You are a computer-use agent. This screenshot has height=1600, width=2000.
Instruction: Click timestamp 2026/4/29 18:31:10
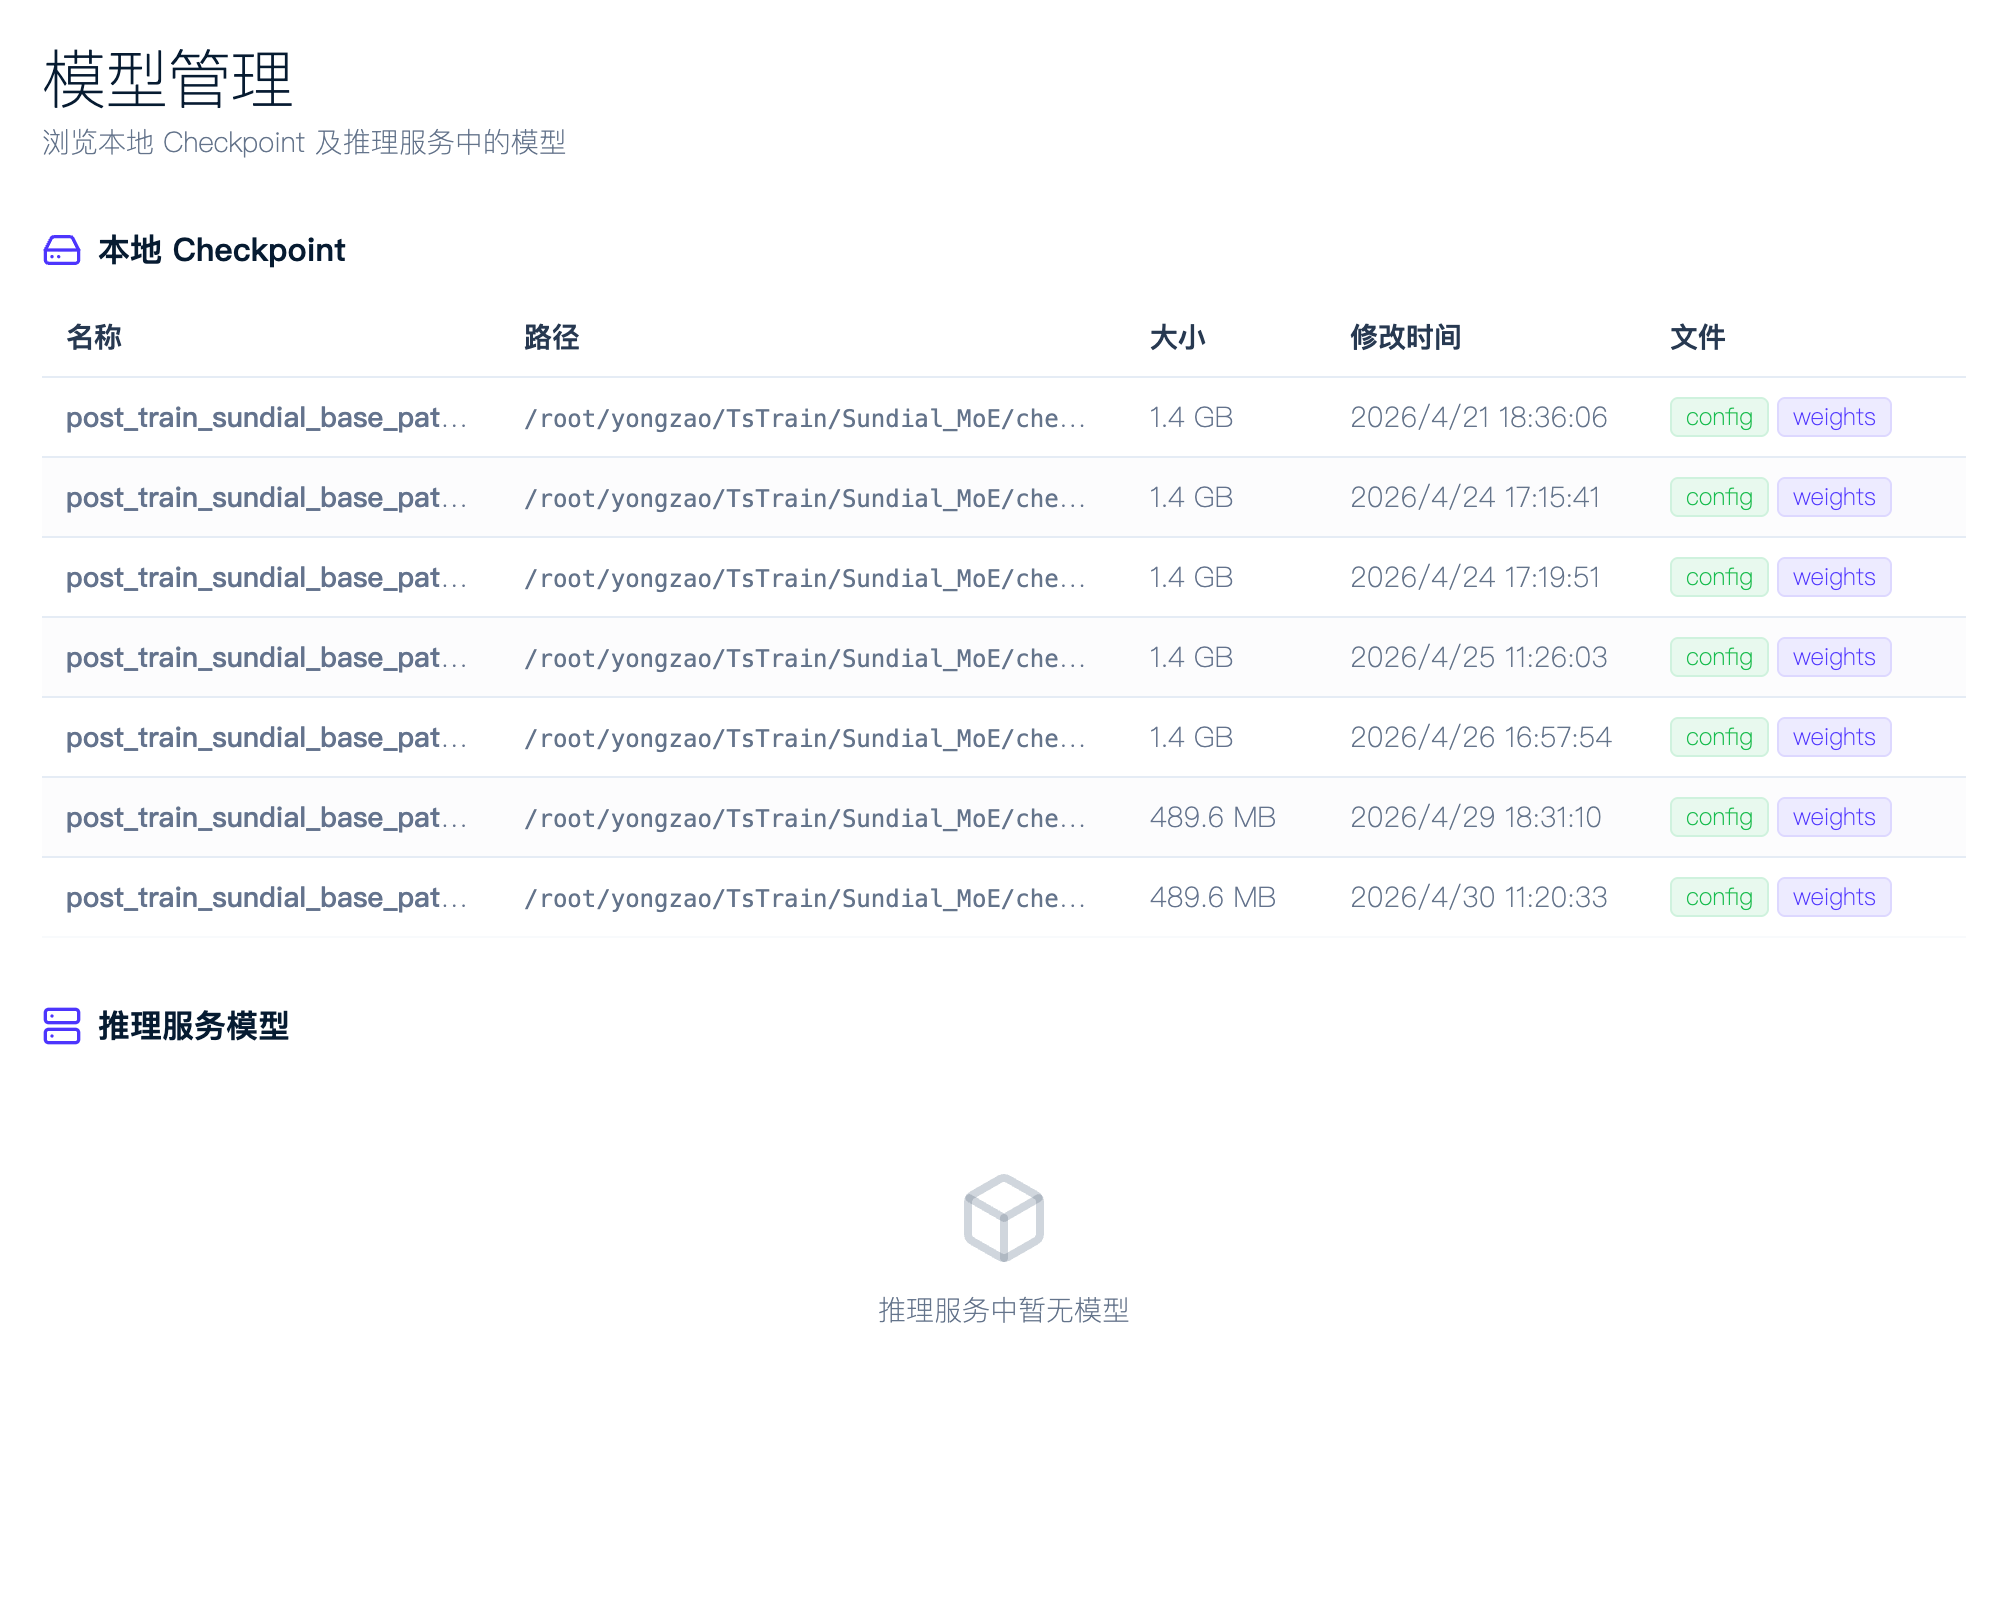coord(1476,817)
